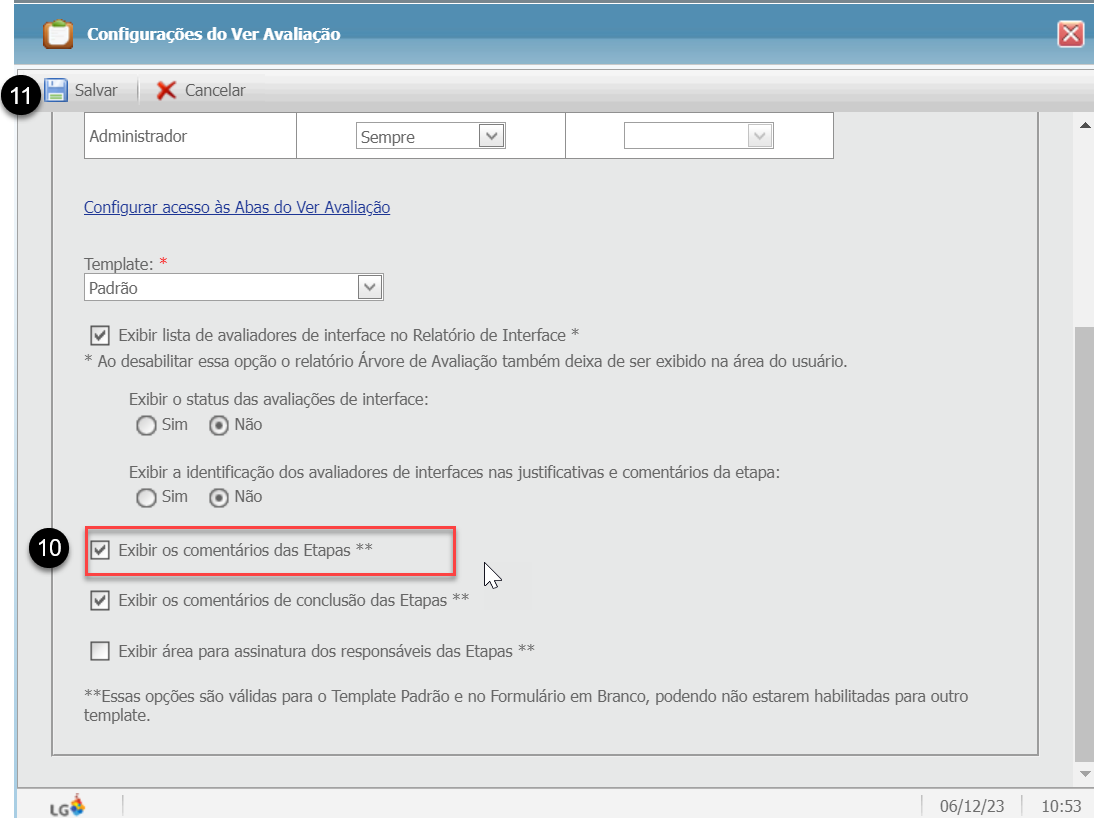The height and width of the screenshot is (818, 1094).
Task: Click the clipboard icon in title bar
Action: click(58, 34)
